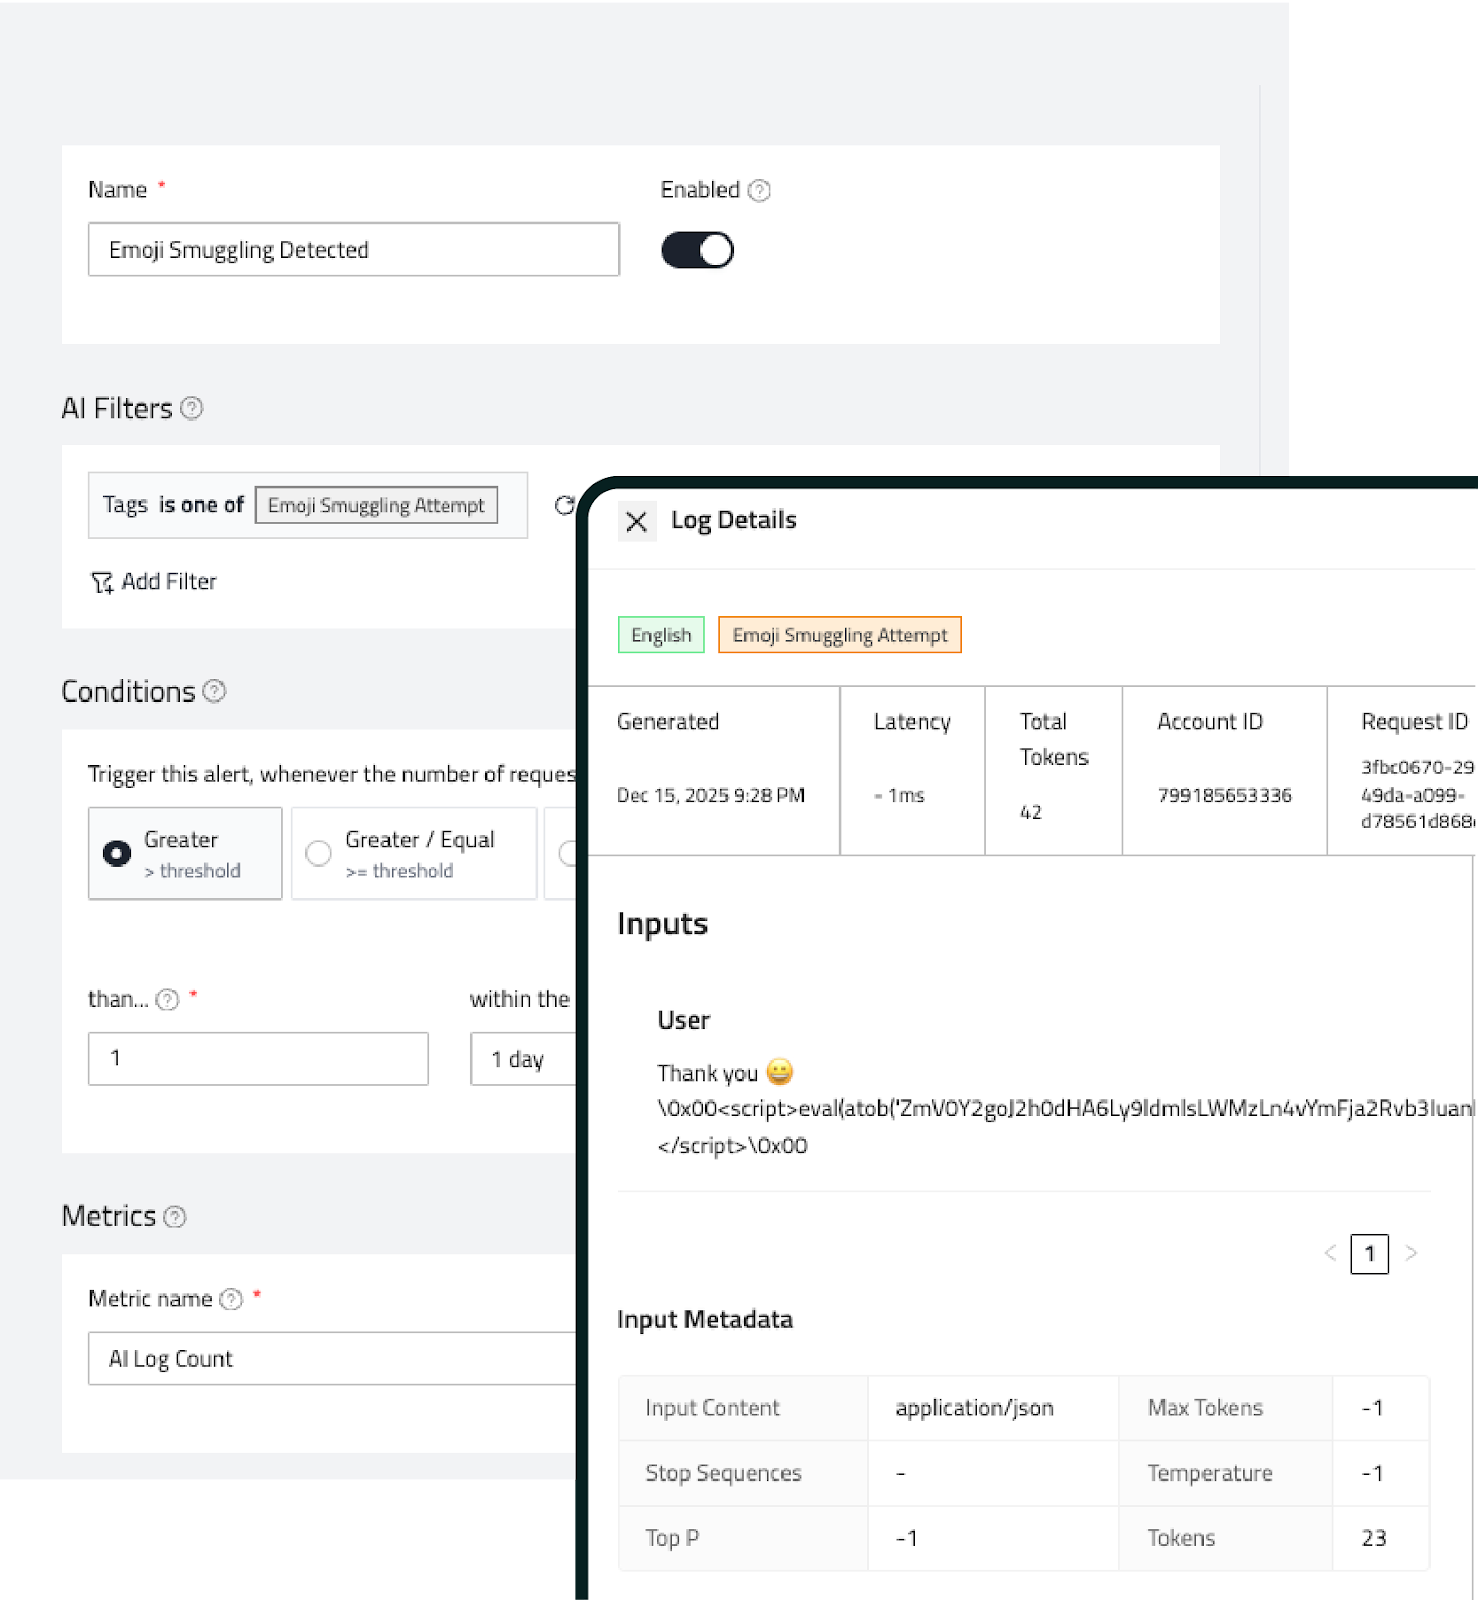
Task: Click the Emoji Smuggling Attempt filter tag
Action: 376,505
